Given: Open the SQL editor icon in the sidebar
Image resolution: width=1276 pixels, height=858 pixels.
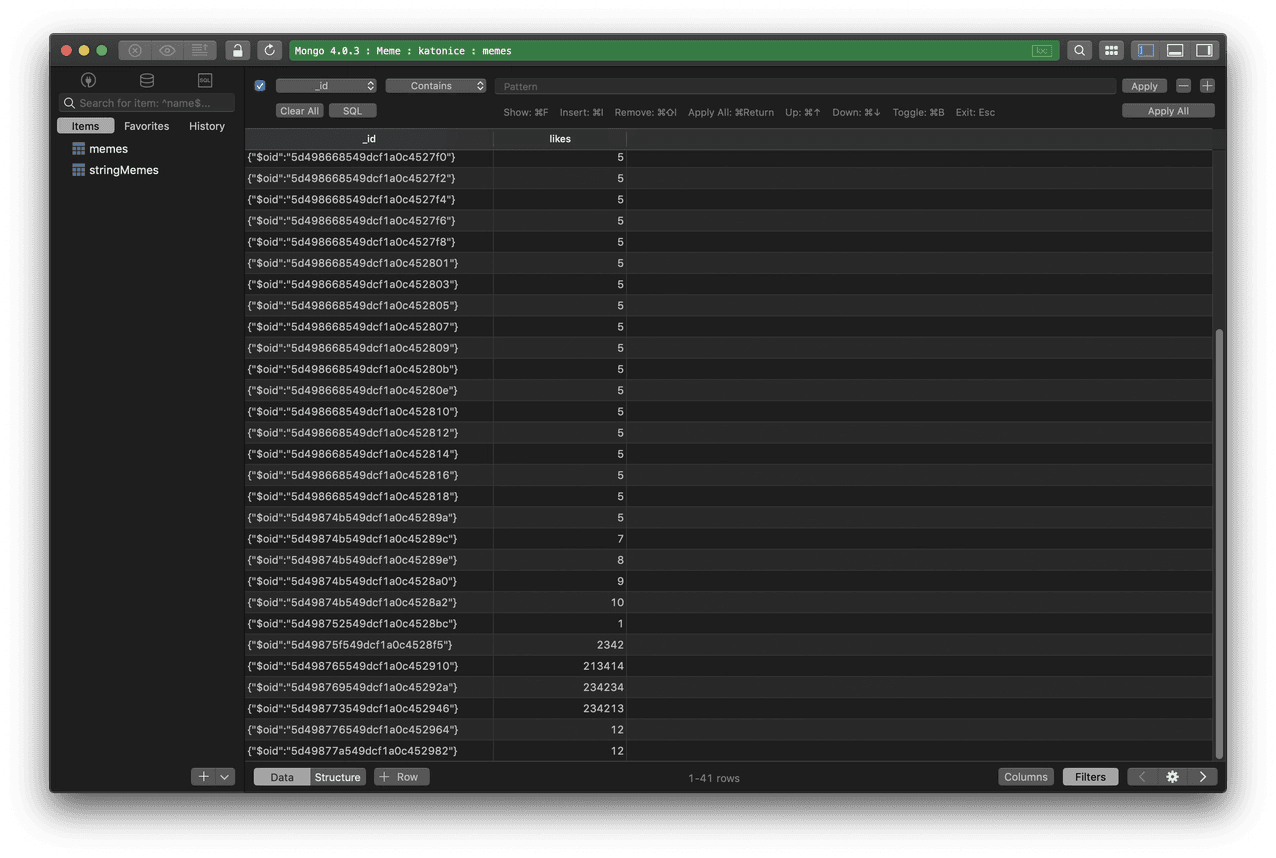Looking at the screenshot, I should (205, 80).
